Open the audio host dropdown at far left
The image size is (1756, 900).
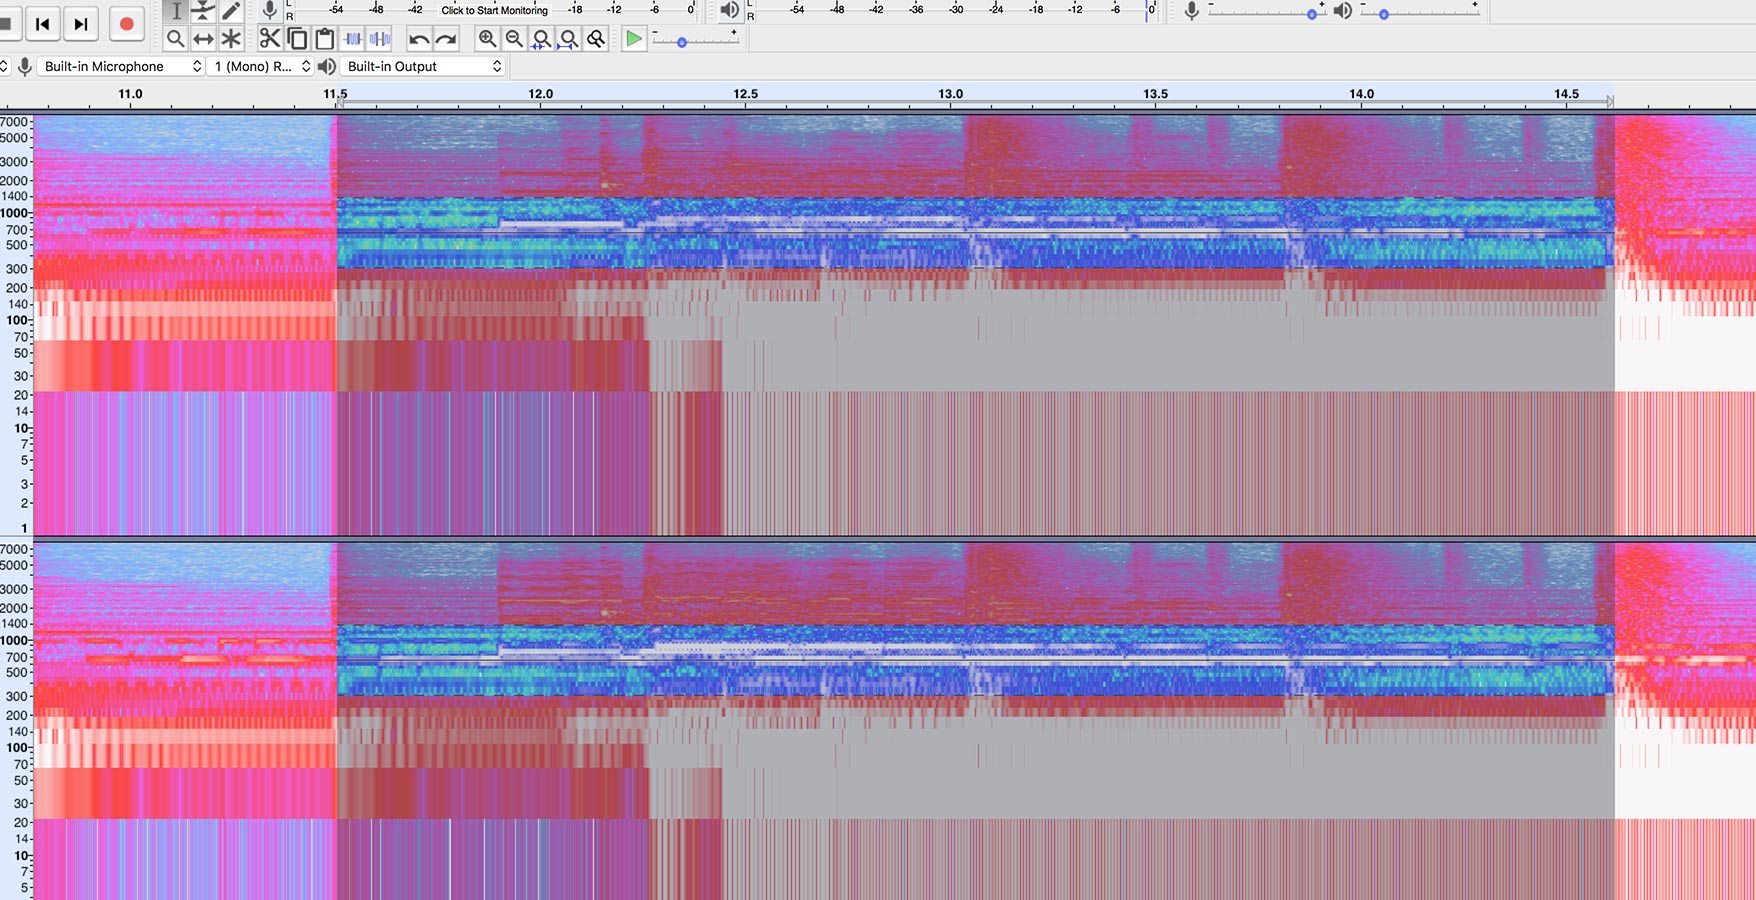point(4,66)
